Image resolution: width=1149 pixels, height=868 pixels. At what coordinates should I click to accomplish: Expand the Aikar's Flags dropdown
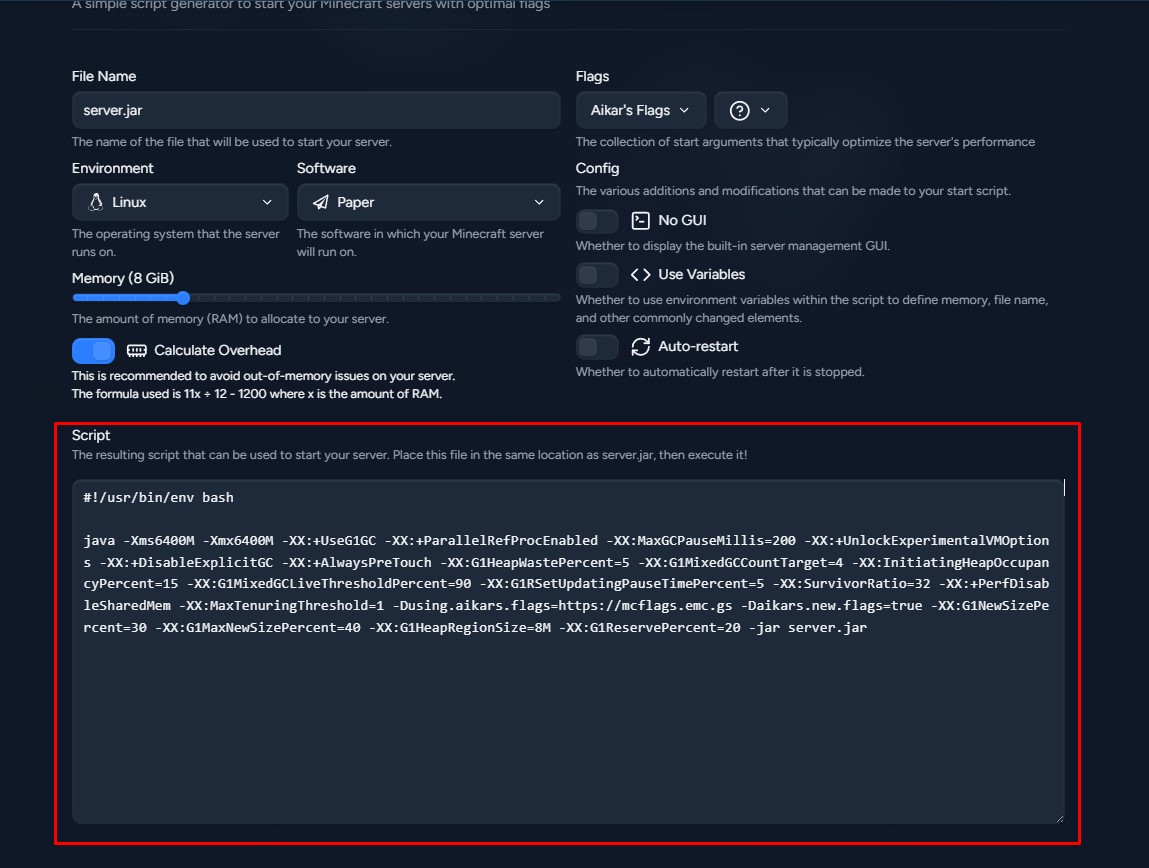click(641, 110)
